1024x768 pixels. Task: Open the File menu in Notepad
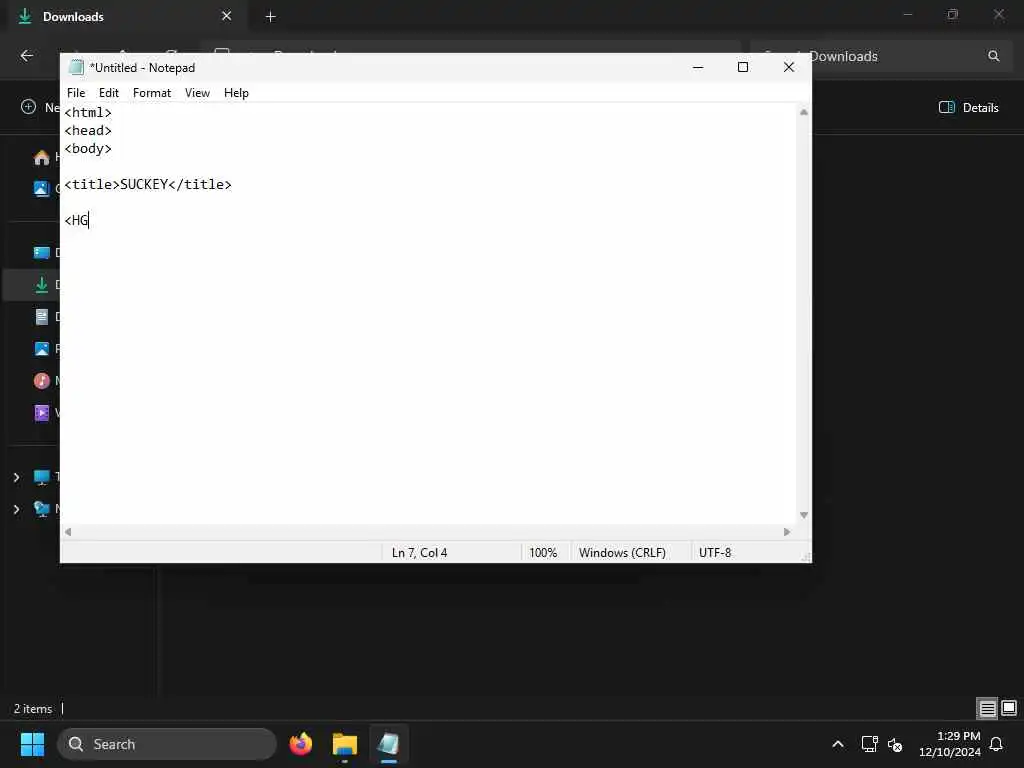click(76, 93)
